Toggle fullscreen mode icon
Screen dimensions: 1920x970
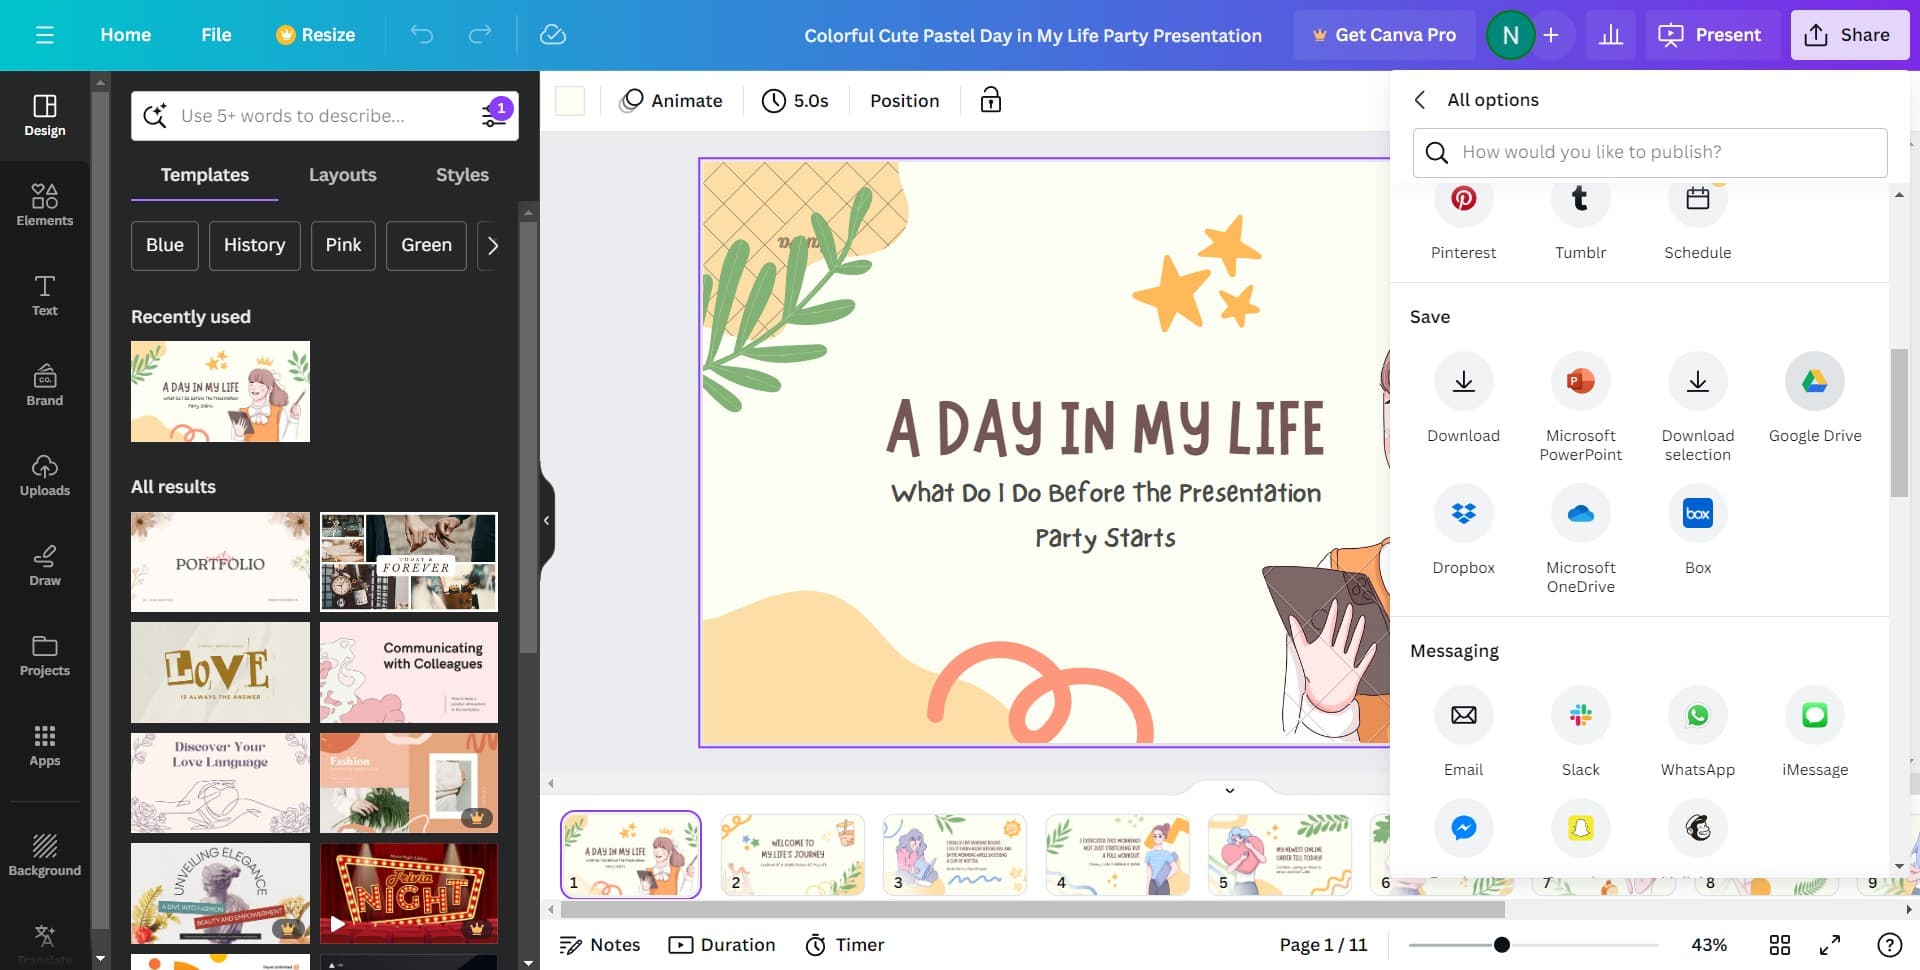tap(1830, 945)
